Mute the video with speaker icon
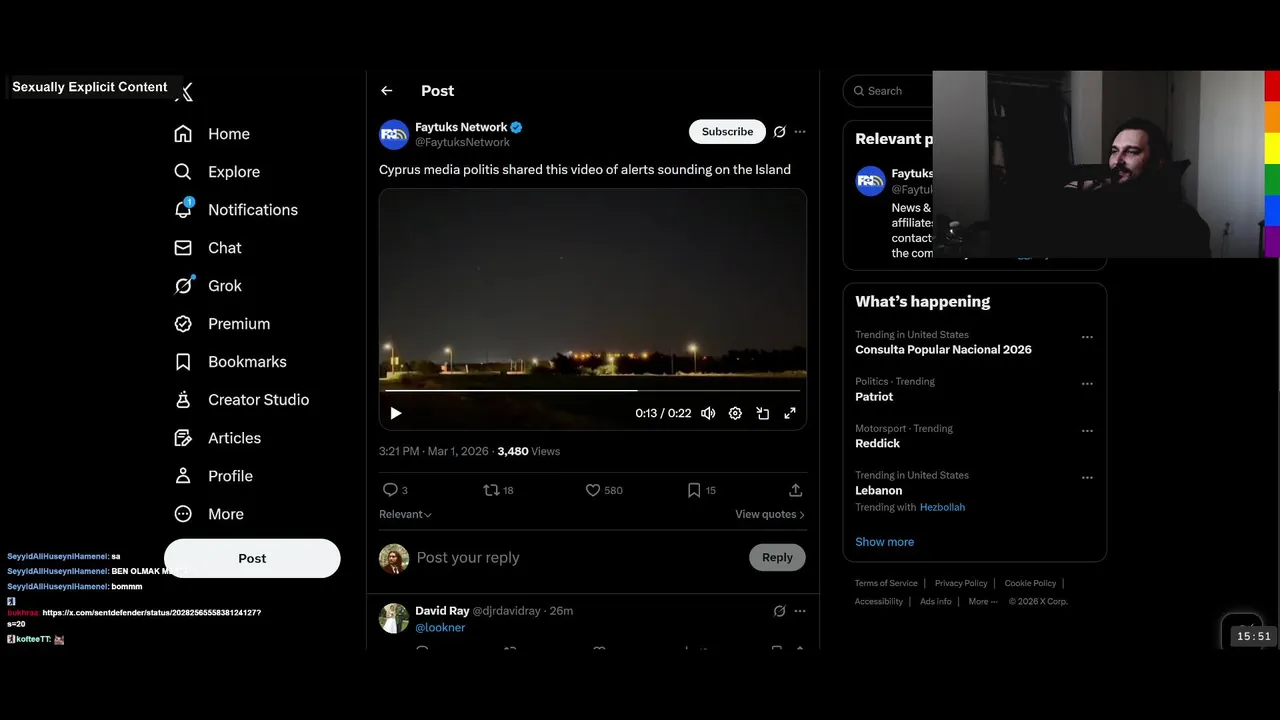 tap(708, 413)
